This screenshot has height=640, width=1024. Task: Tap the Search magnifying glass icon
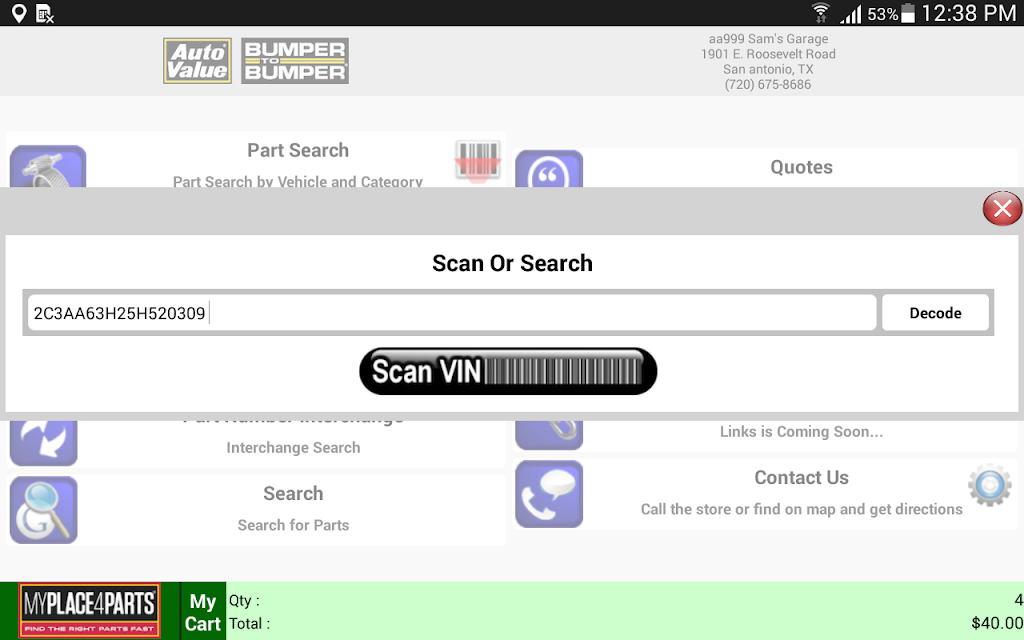(44, 510)
